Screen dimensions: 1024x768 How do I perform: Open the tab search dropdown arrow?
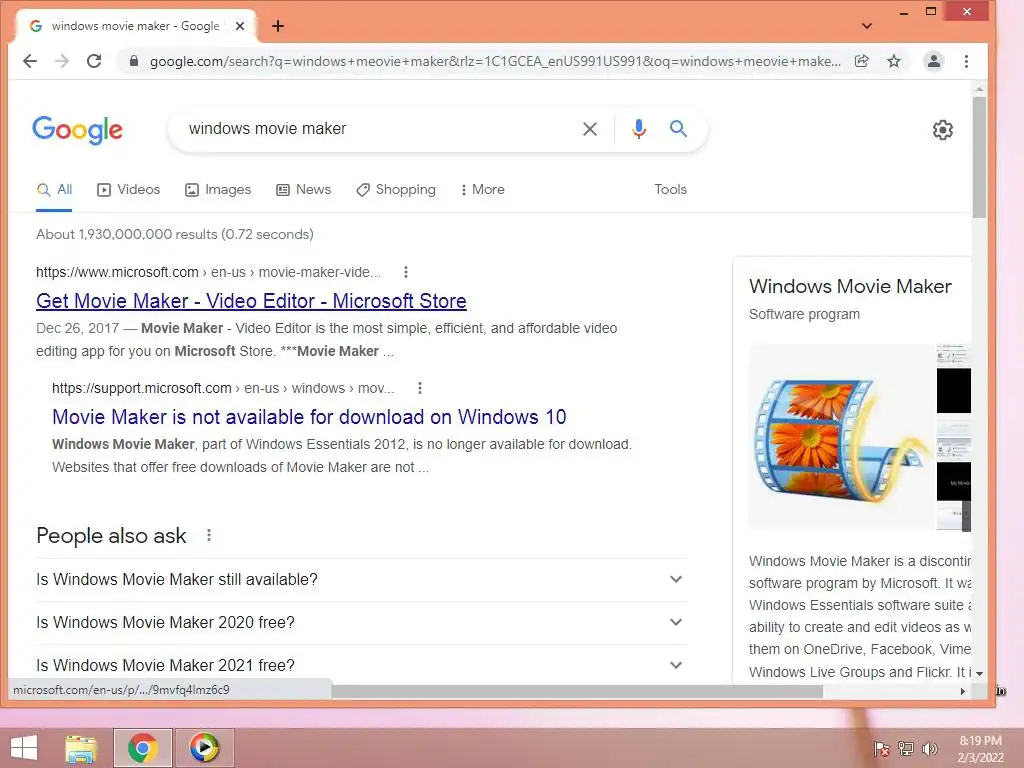[x=867, y=26]
